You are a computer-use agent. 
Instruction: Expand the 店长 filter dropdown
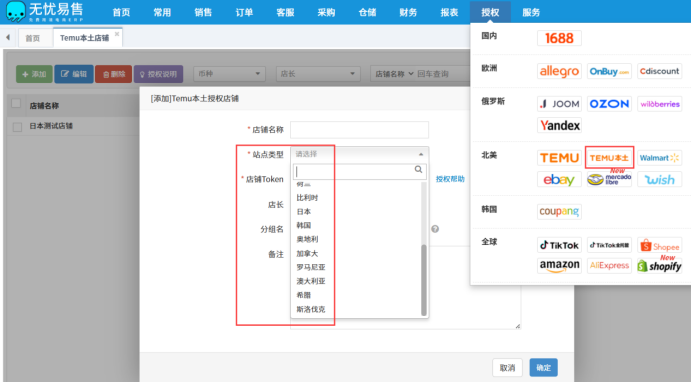click(318, 74)
